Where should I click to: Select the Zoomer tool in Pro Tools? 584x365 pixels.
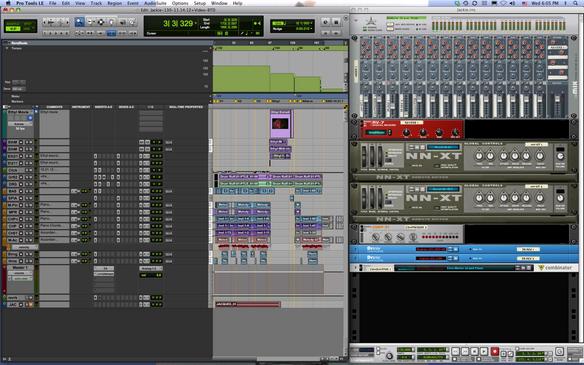coord(79,22)
